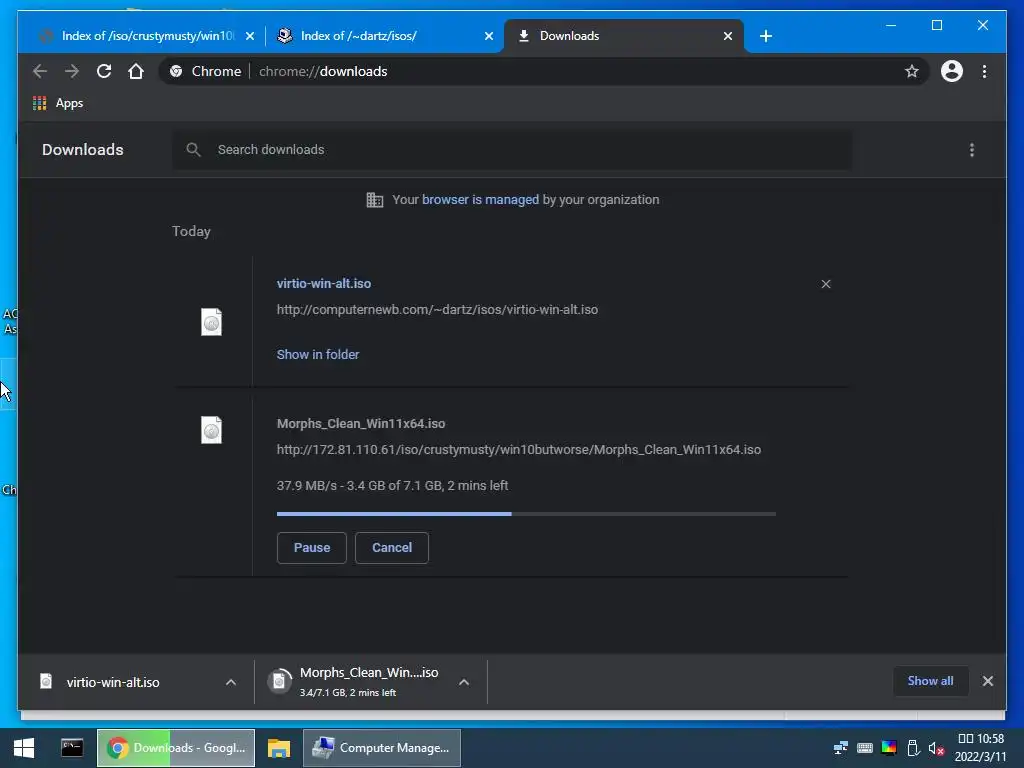Remove virtio-win-alt.iso from the downloads list
Image resolution: width=1024 pixels, height=768 pixels.
[x=826, y=284]
